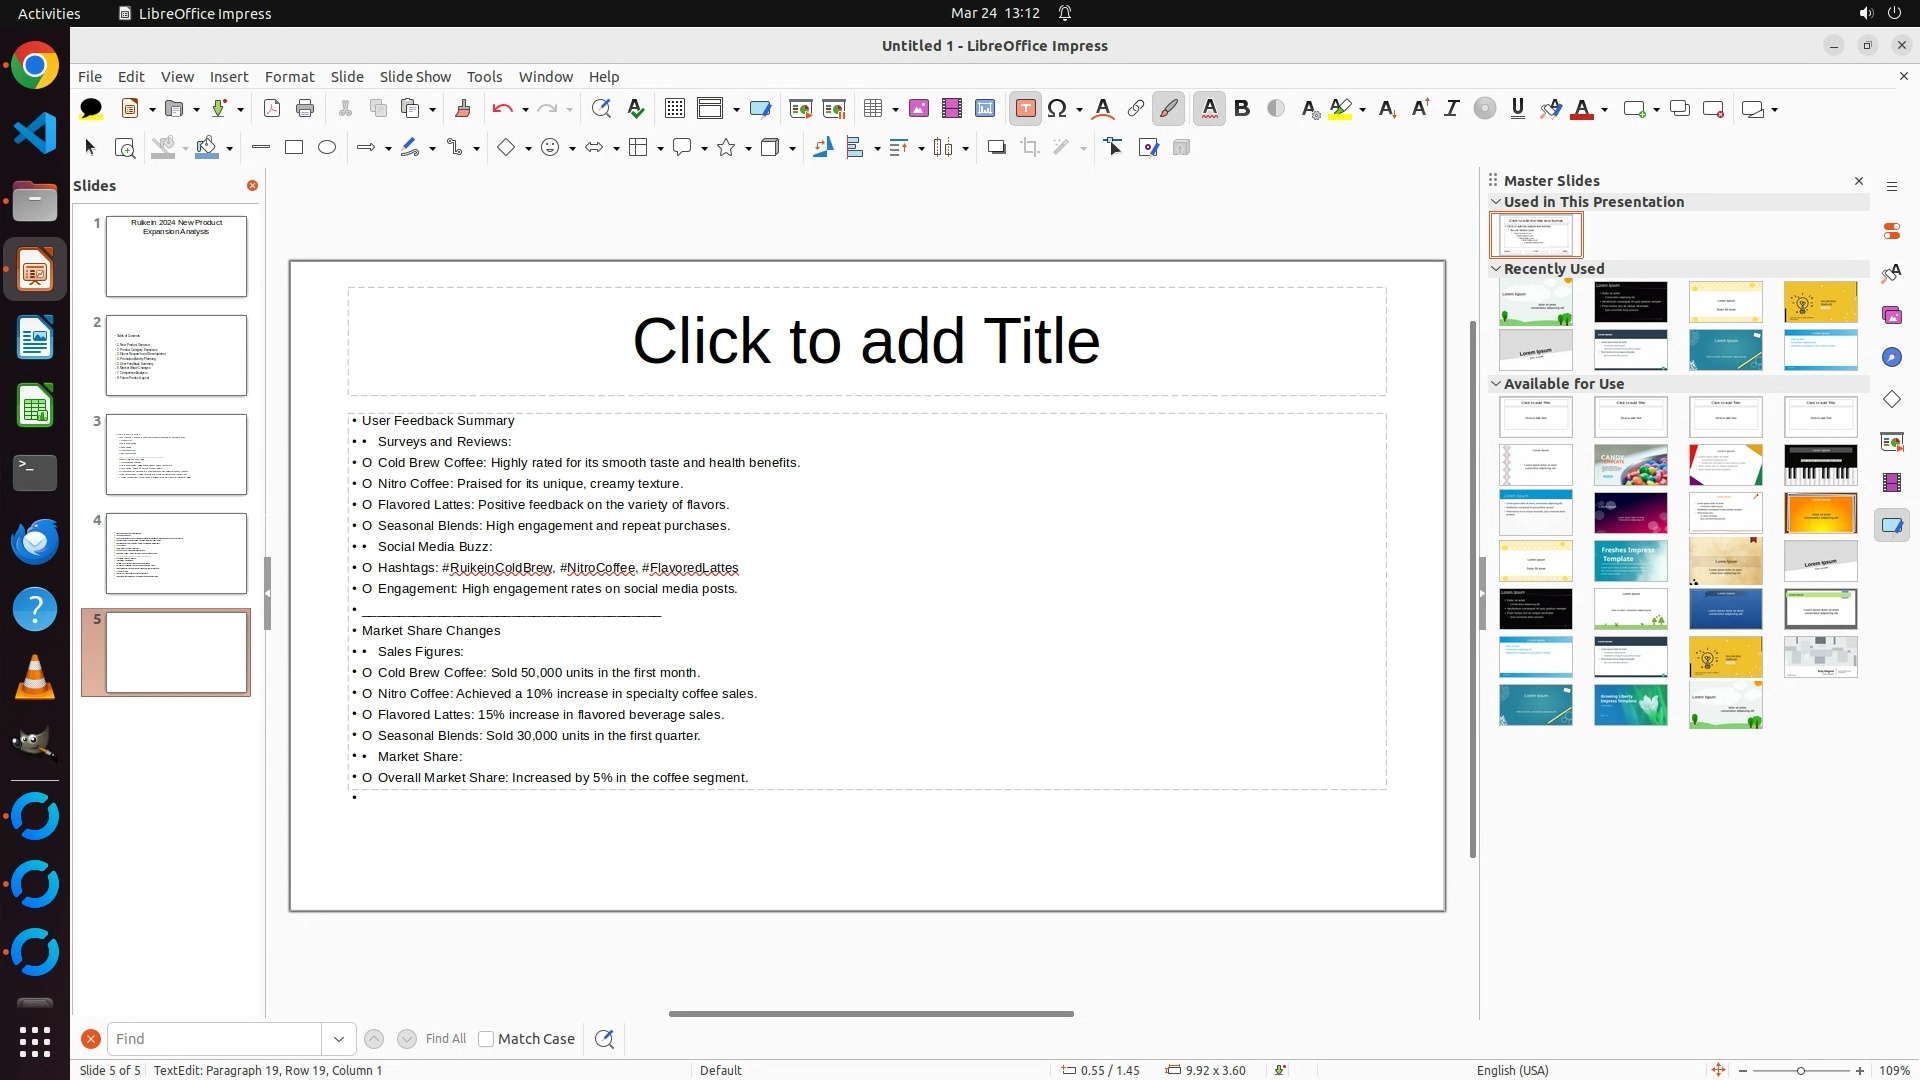Viewport: 1920px width, 1080px height.
Task: Select slide 3 thumbnail in Slides panel
Action: (x=176, y=455)
